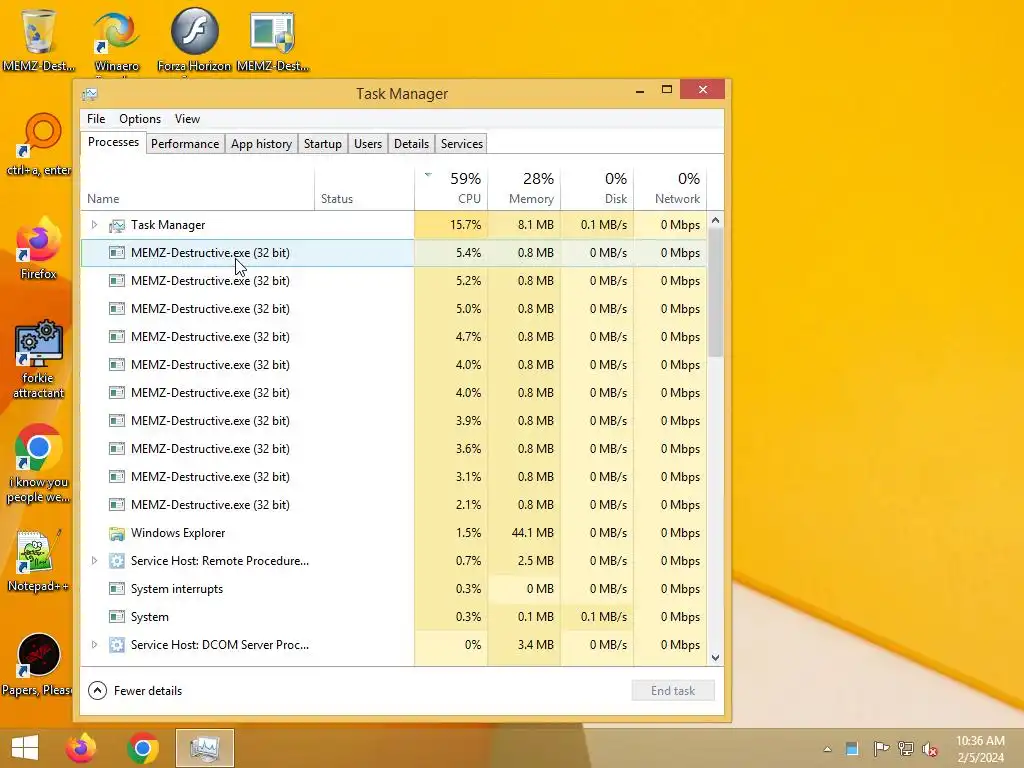Click the End task button
The width and height of the screenshot is (1024, 768).
[x=673, y=690]
